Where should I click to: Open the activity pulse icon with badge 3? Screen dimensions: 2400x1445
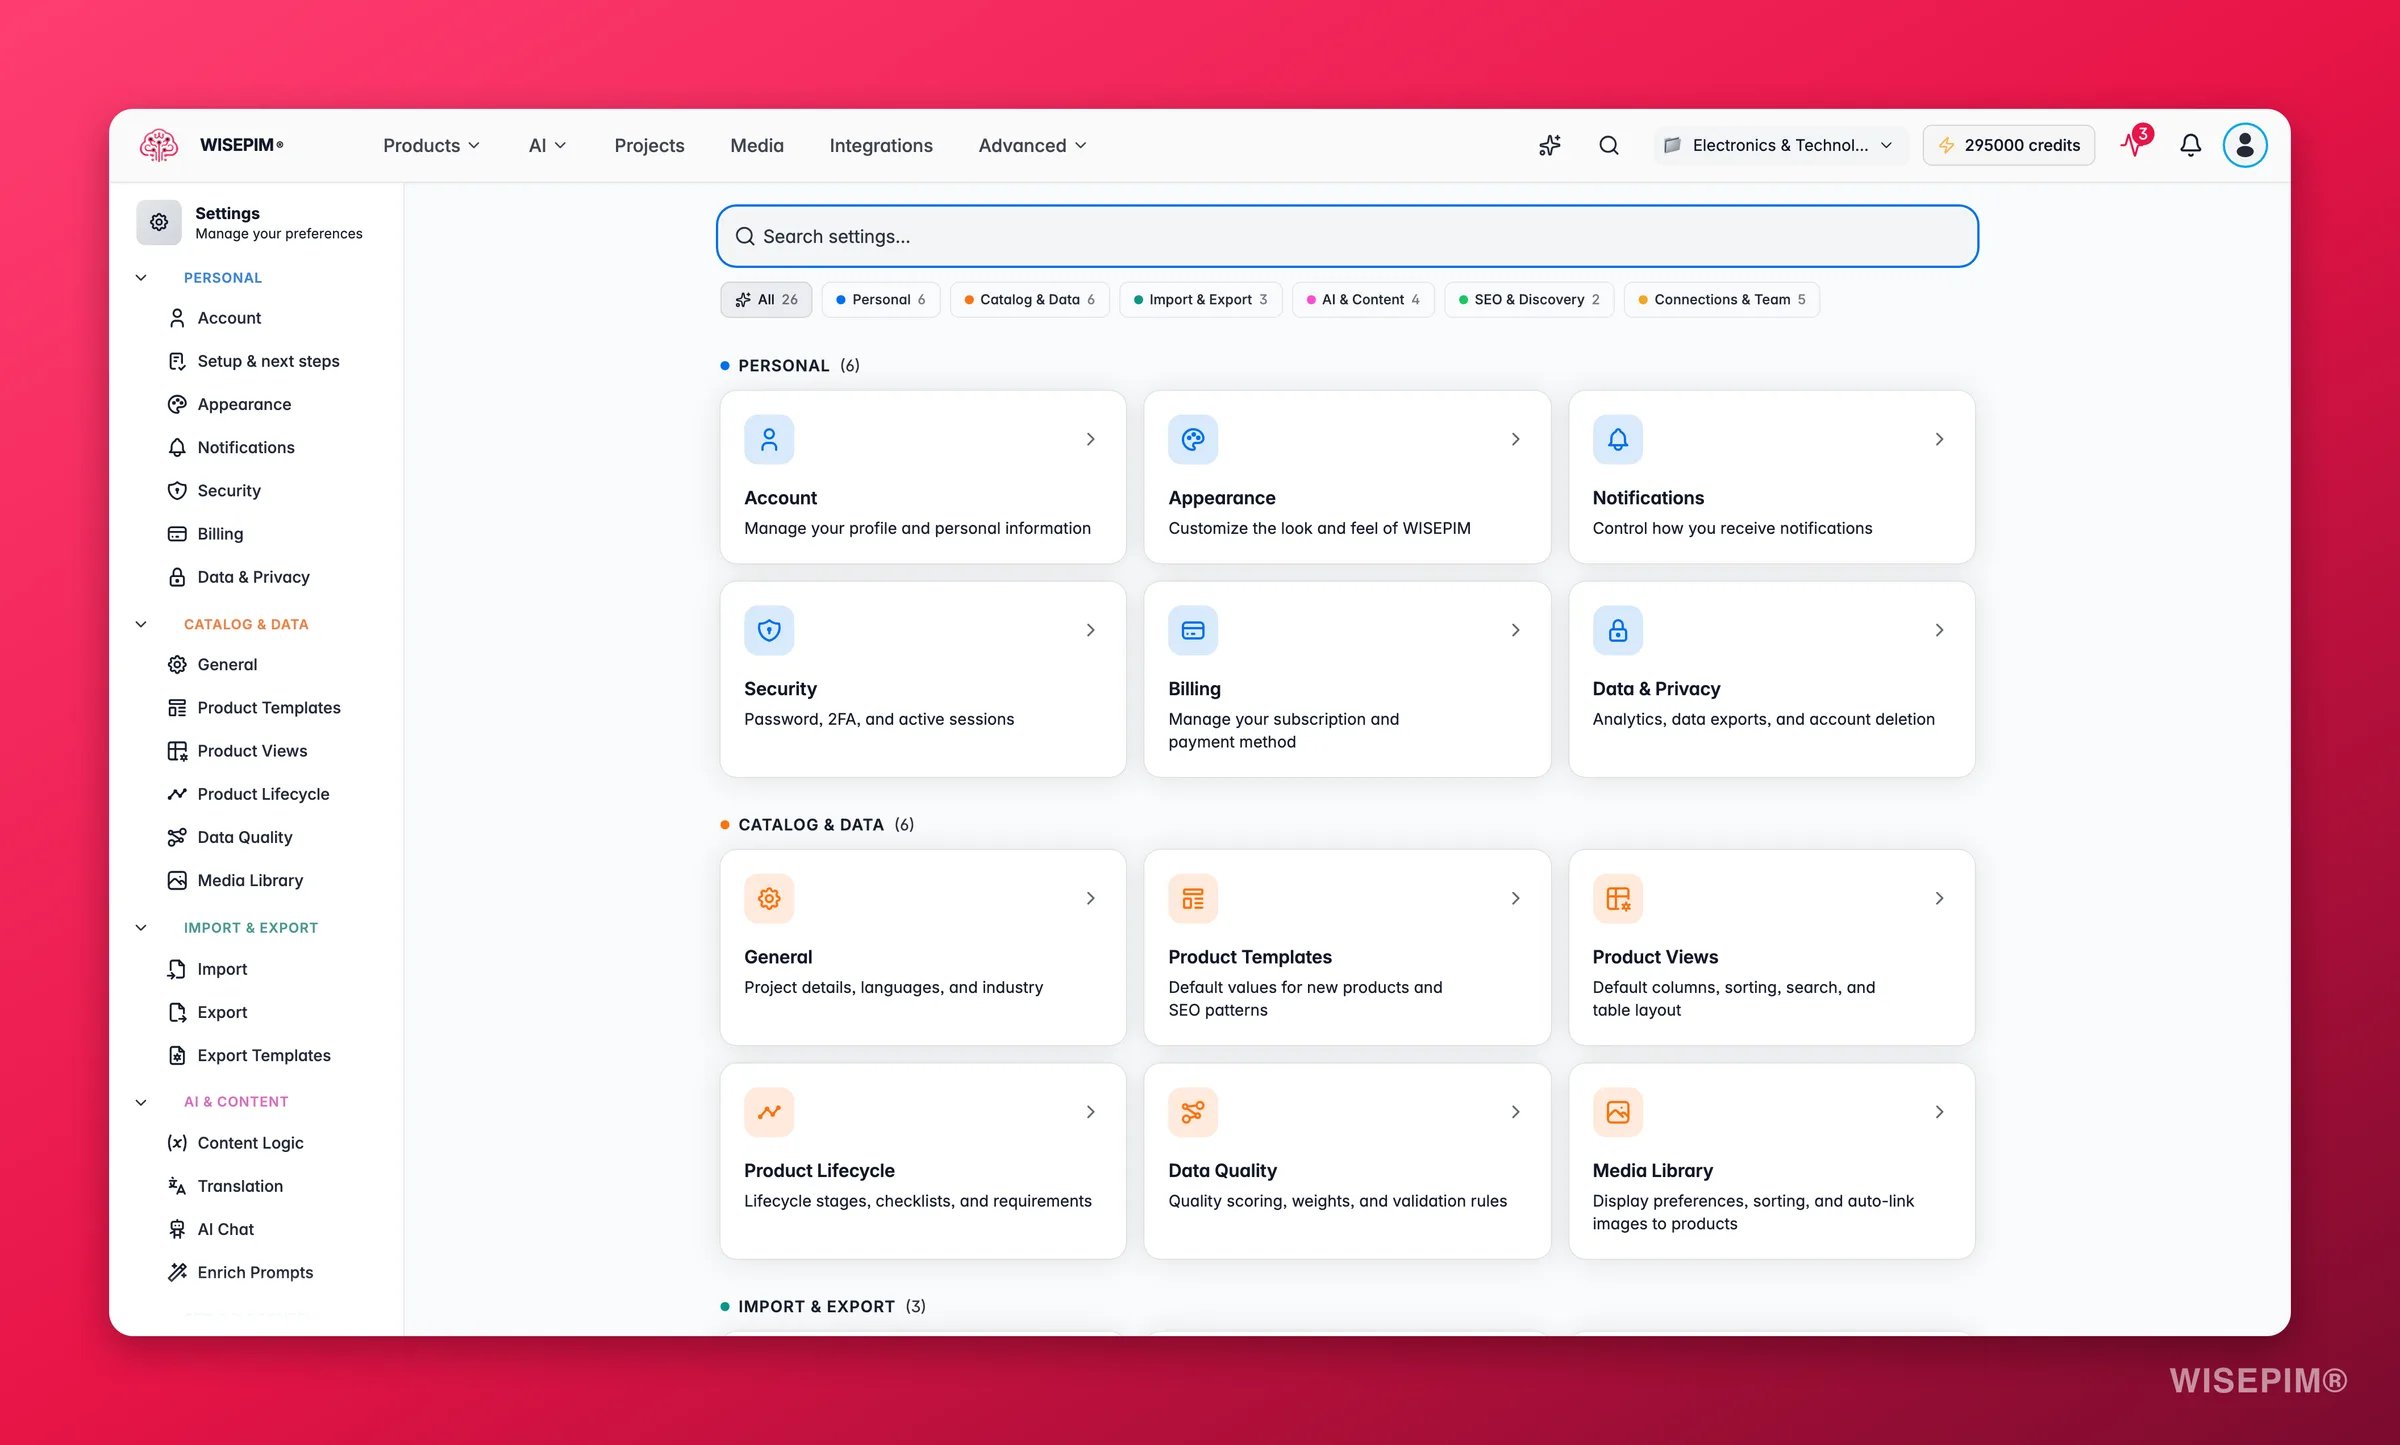(2134, 143)
